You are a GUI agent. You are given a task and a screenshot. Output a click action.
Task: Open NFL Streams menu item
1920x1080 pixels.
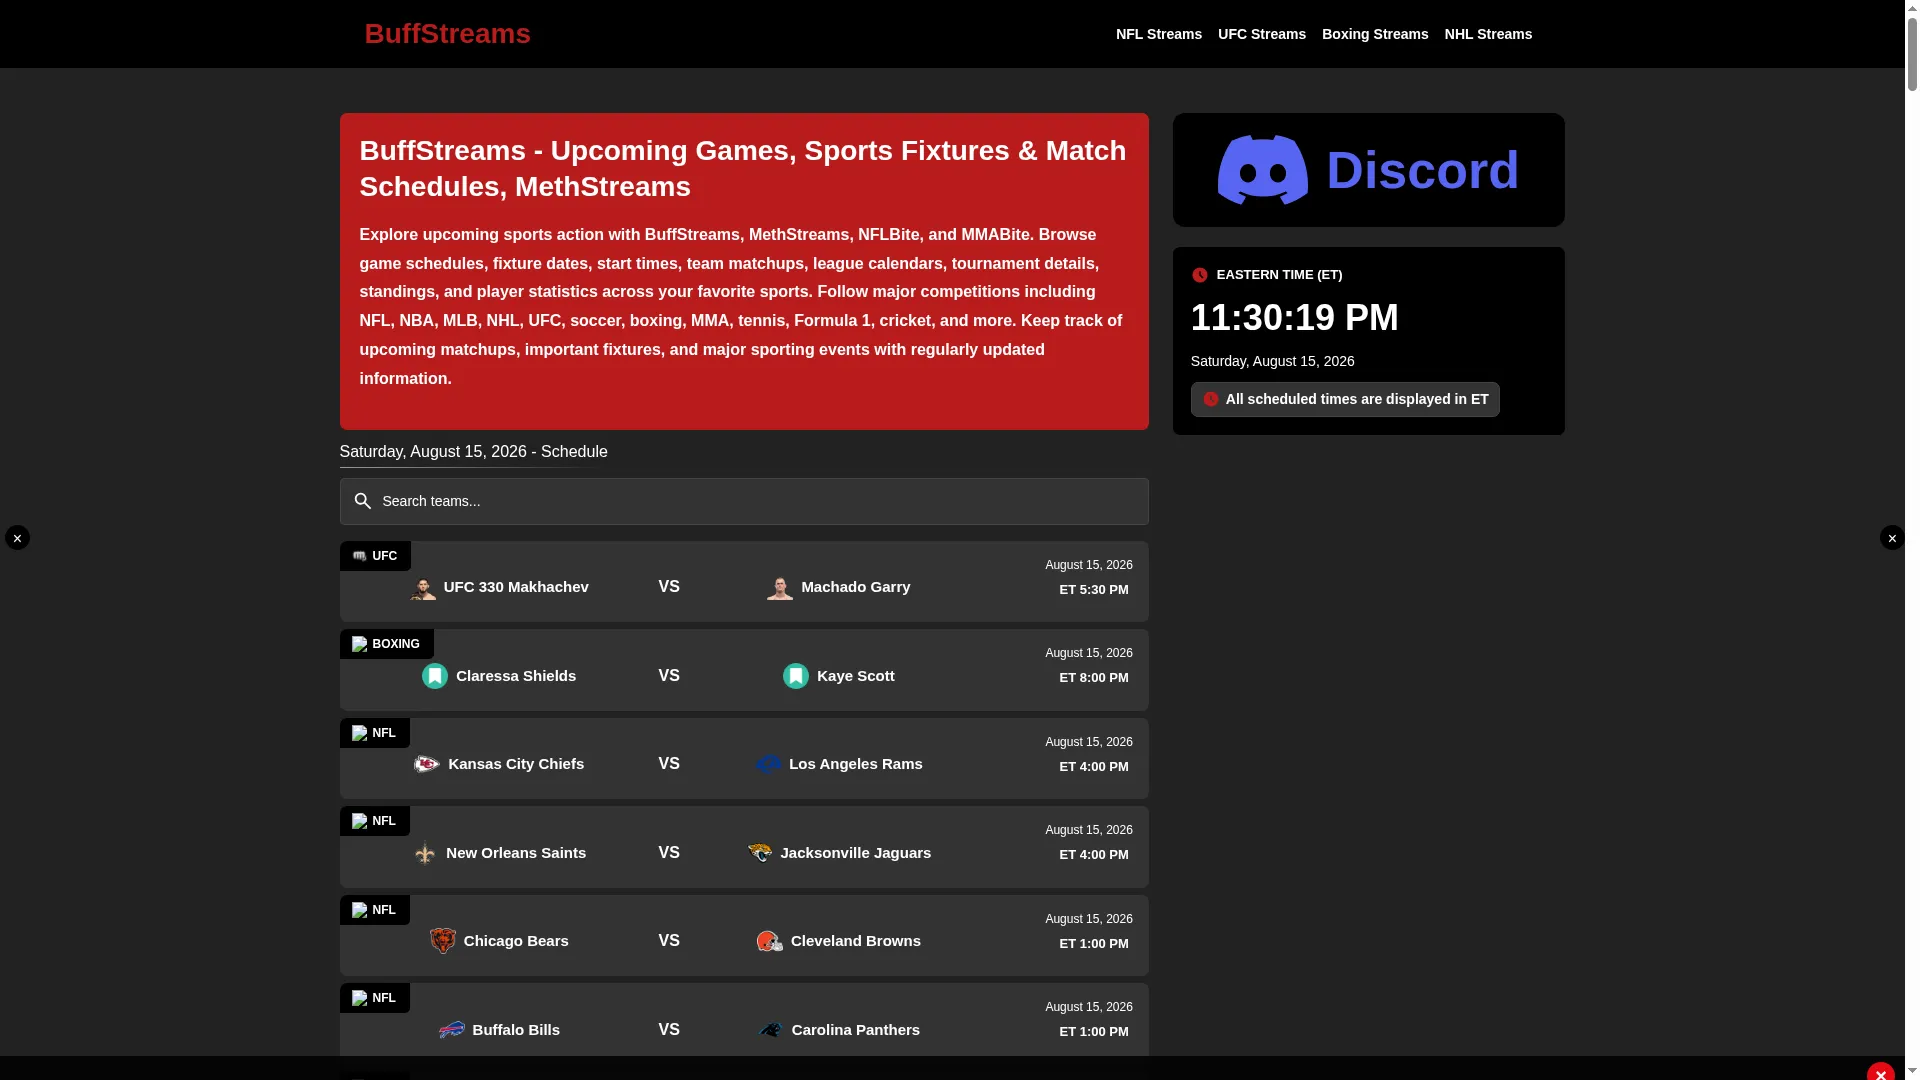(x=1159, y=34)
